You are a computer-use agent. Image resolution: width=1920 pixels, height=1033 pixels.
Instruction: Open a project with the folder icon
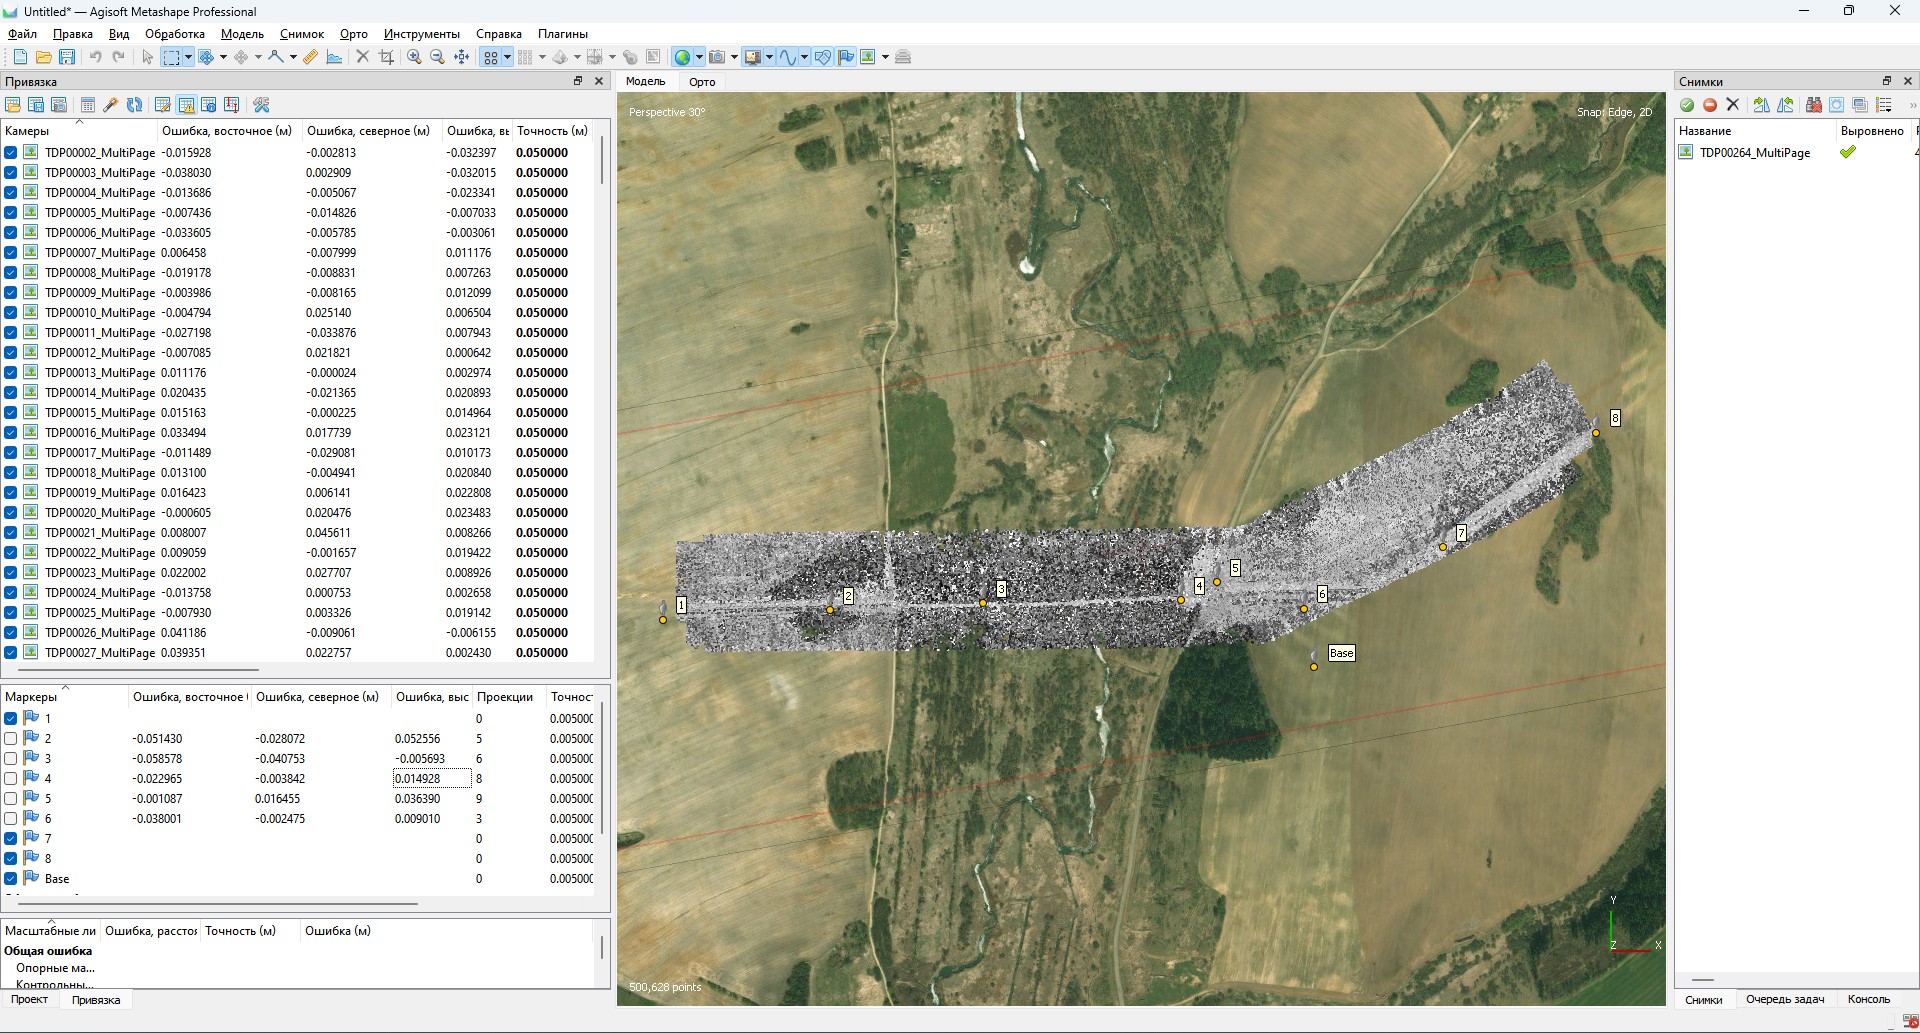point(43,57)
